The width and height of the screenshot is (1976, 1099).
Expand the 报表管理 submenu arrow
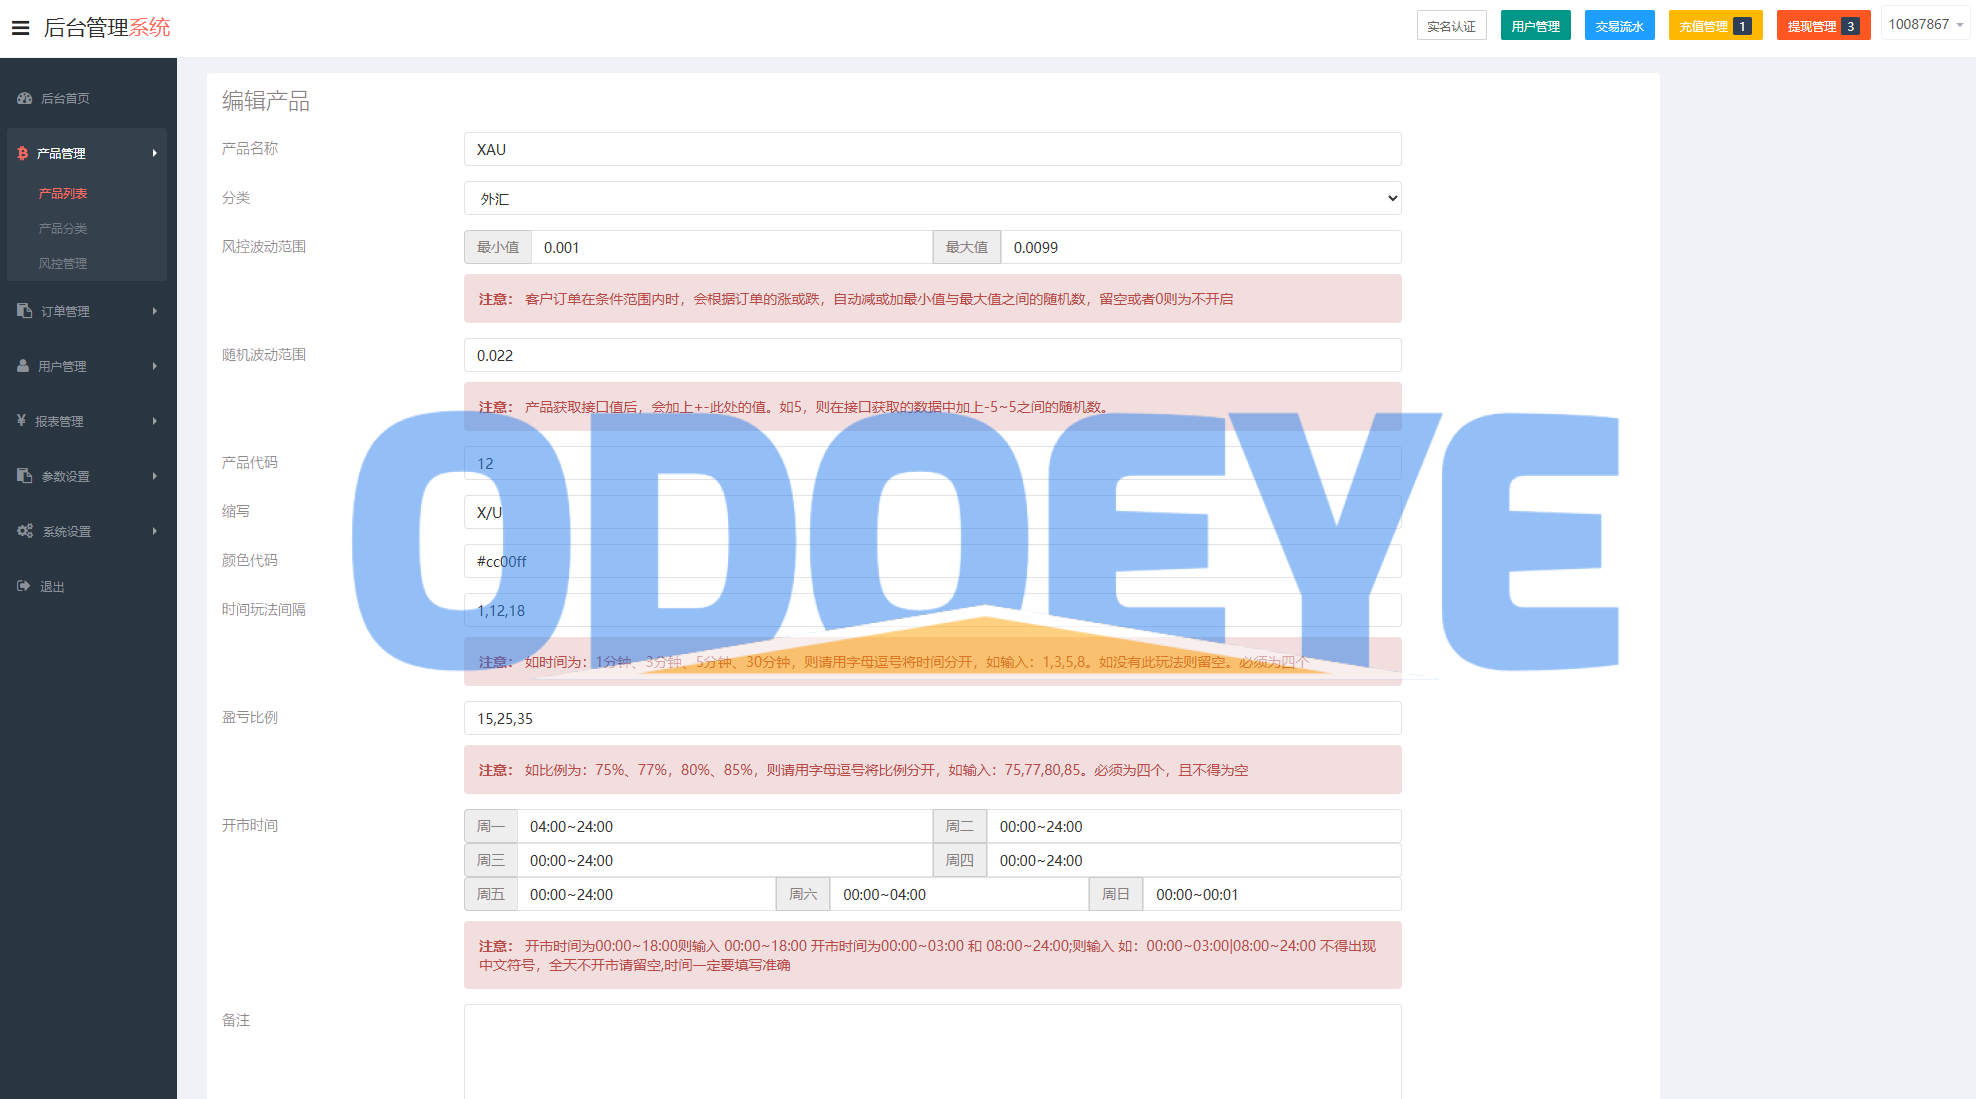tap(155, 421)
